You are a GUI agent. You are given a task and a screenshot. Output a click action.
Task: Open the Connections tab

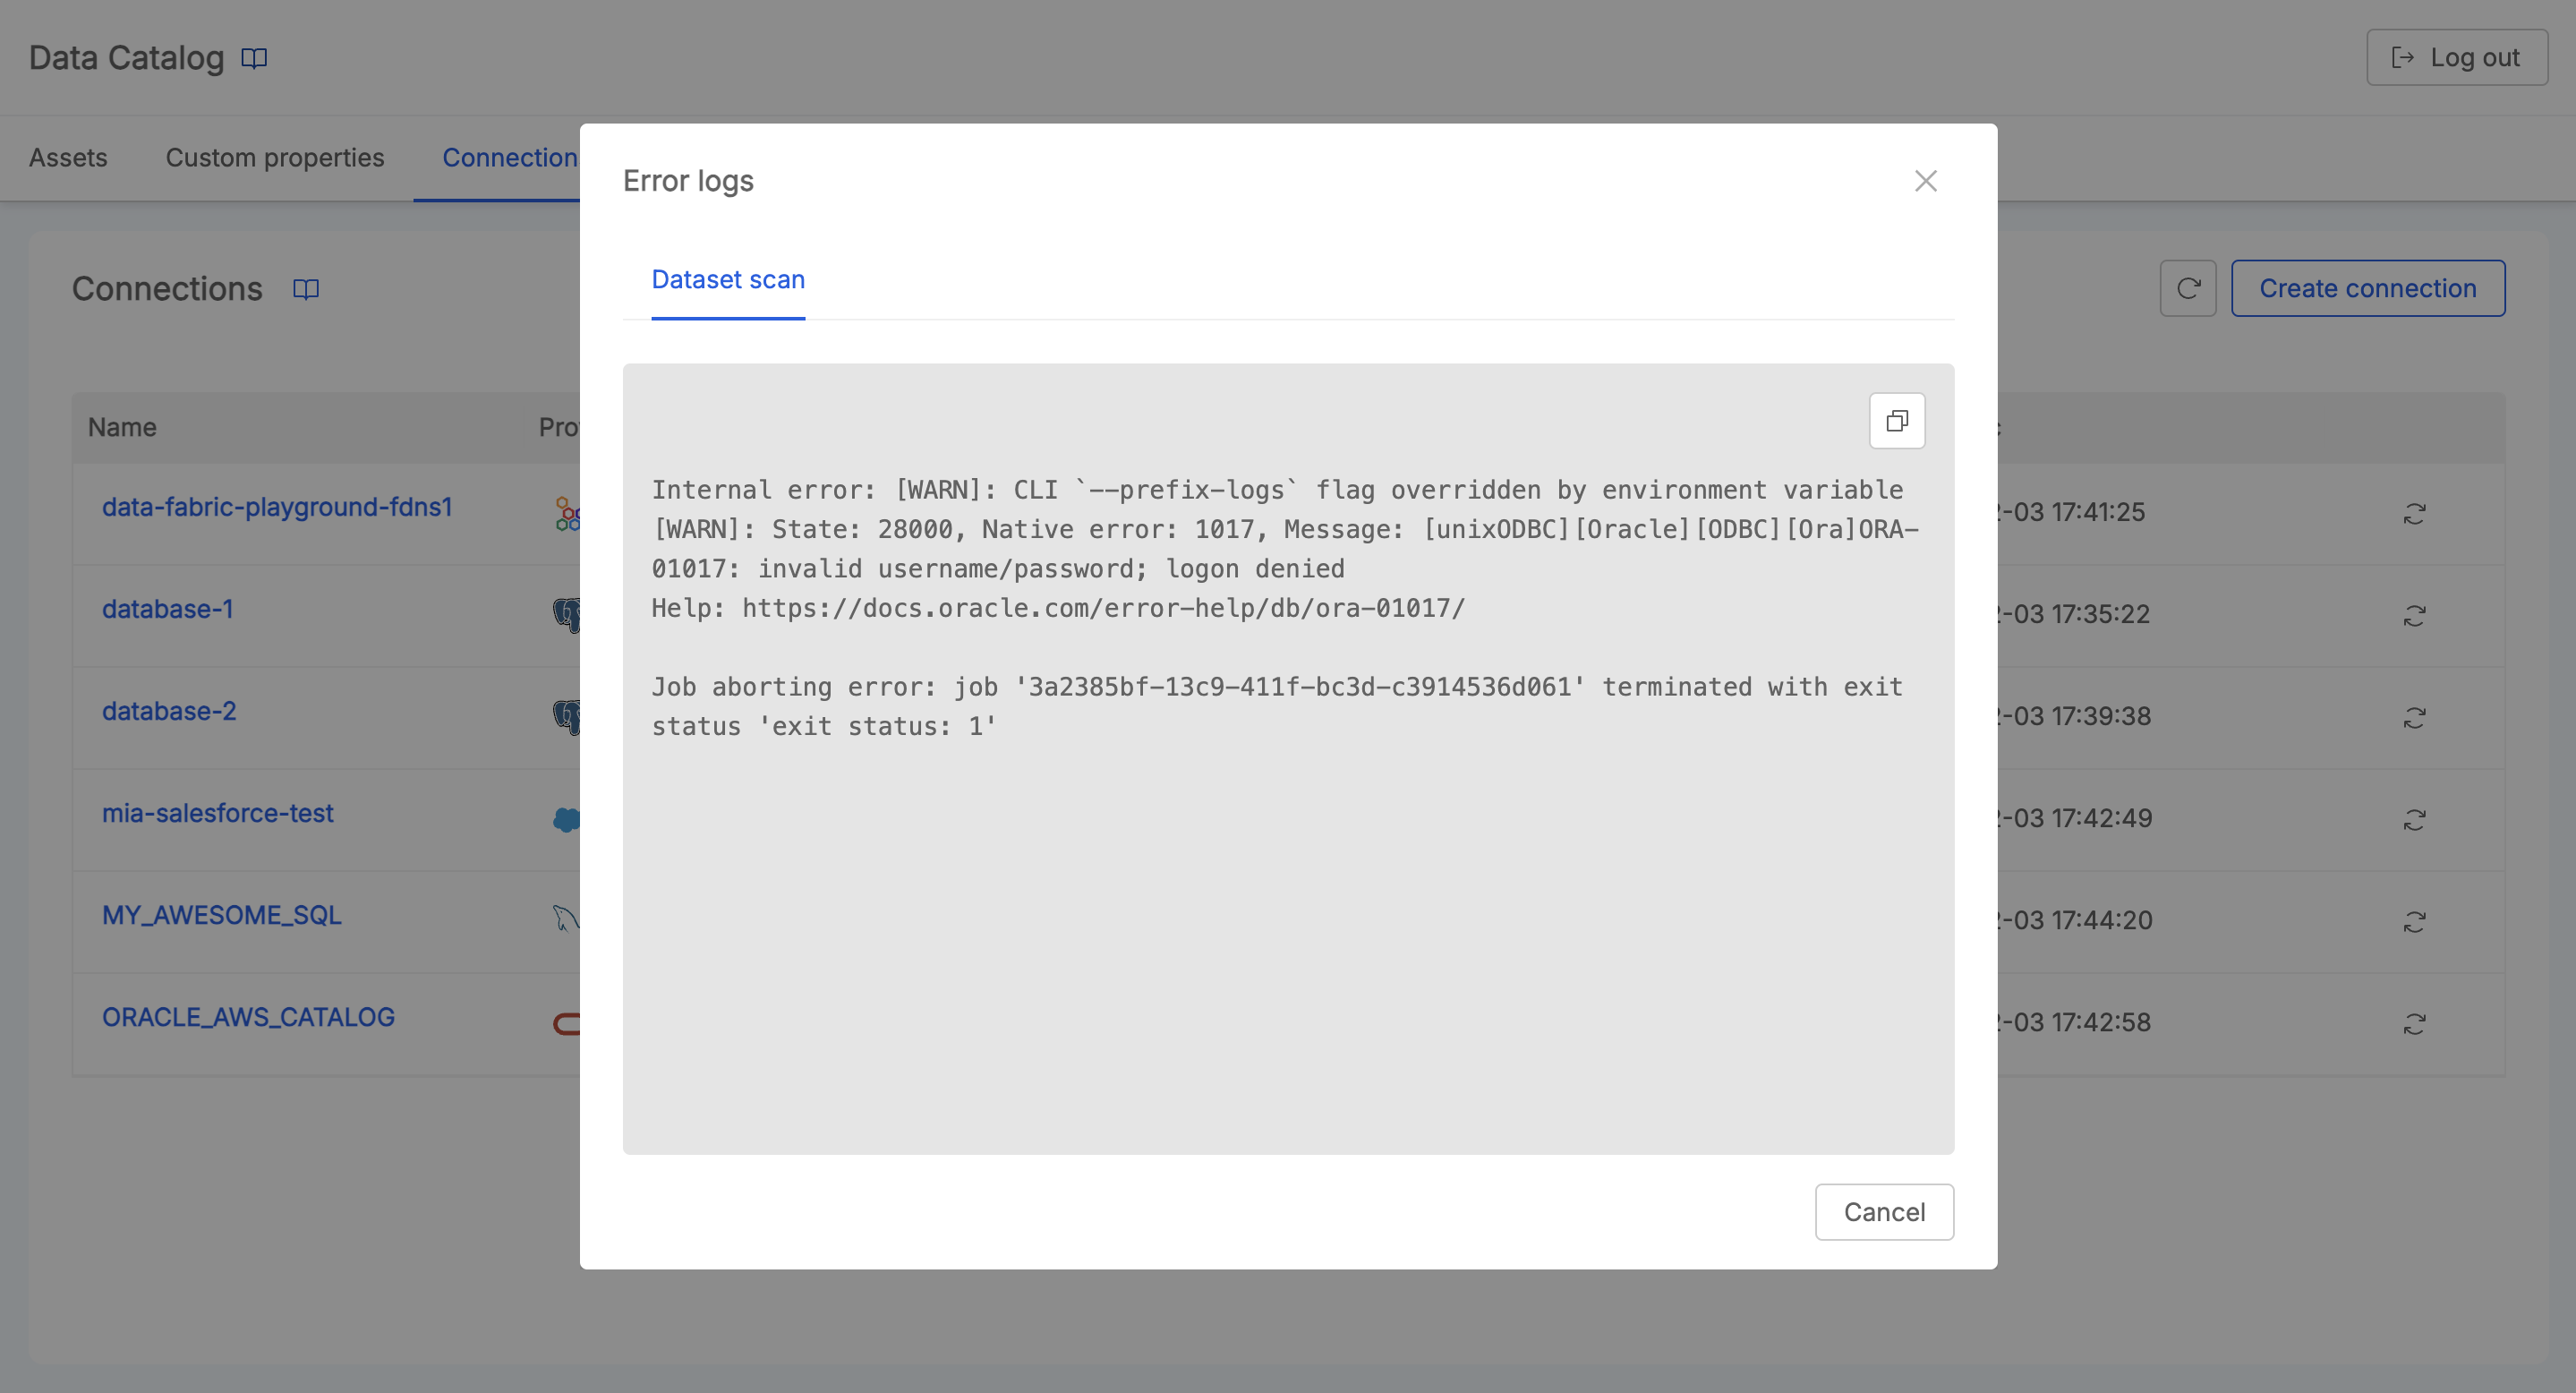[515, 158]
